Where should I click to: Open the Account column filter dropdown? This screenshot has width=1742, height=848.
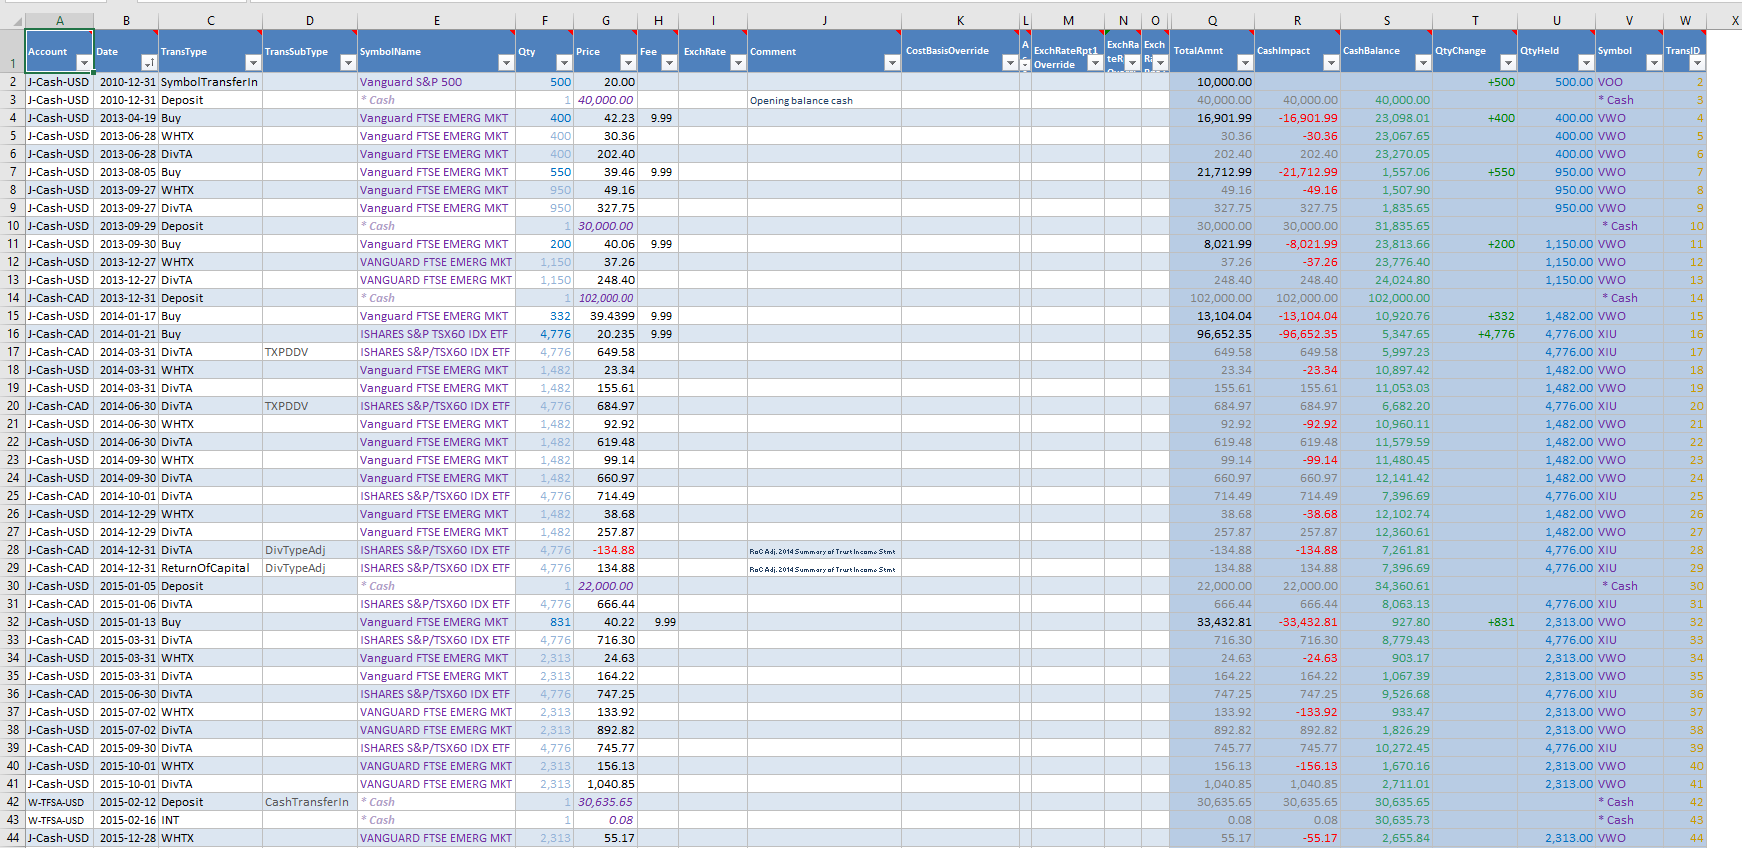tap(84, 63)
